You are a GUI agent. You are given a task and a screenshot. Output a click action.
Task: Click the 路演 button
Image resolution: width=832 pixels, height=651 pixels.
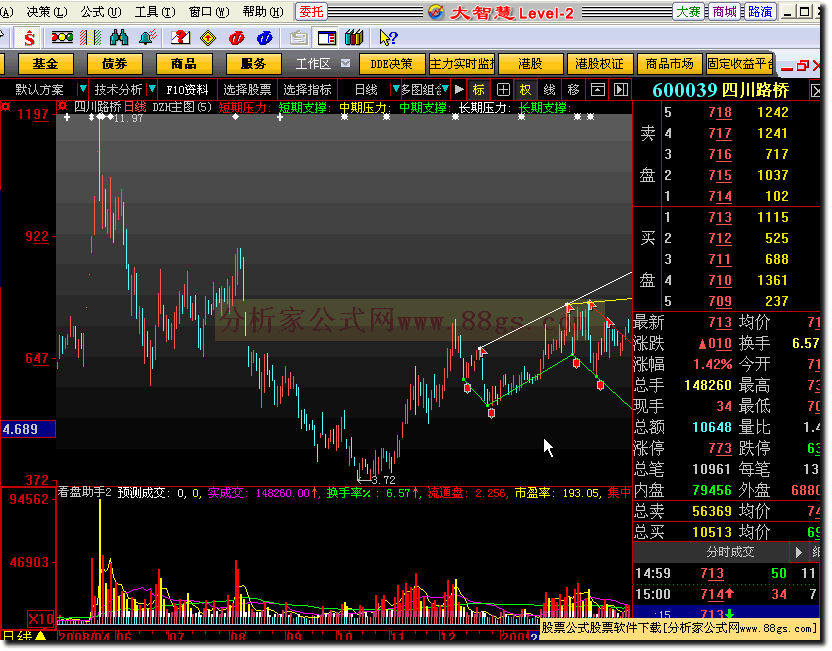[x=760, y=12]
